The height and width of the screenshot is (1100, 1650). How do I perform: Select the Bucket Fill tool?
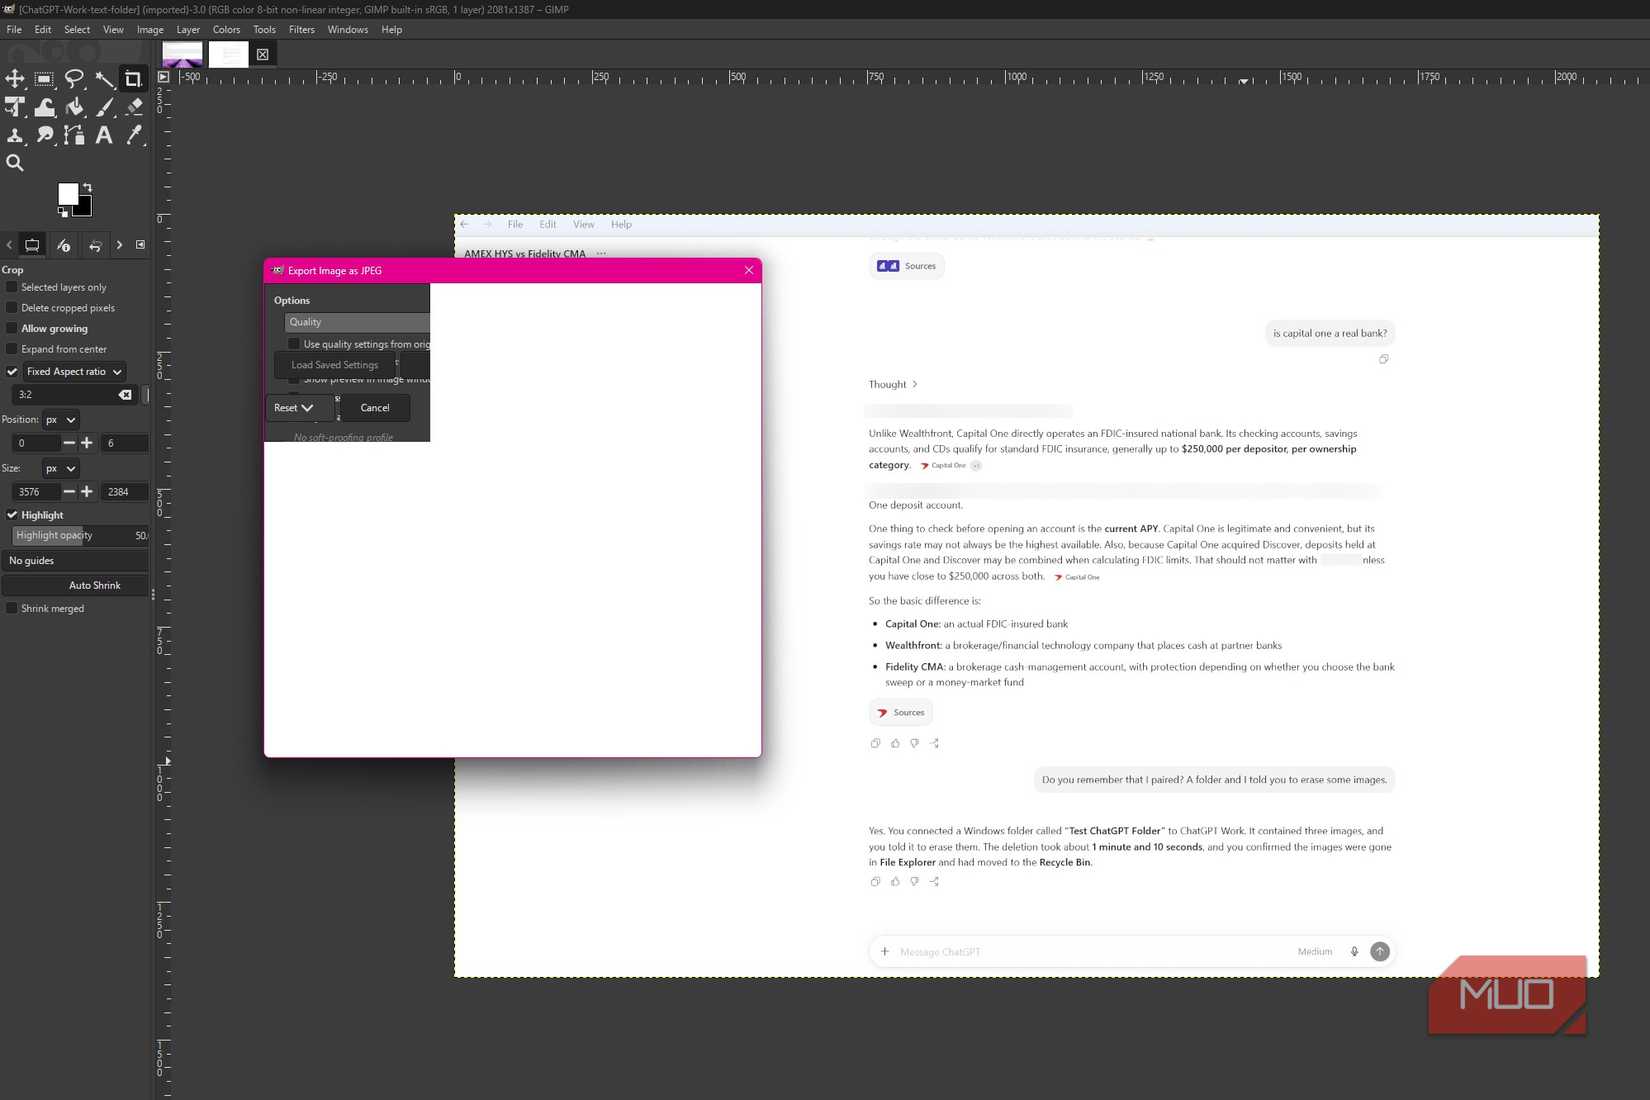click(x=74, y=107)
